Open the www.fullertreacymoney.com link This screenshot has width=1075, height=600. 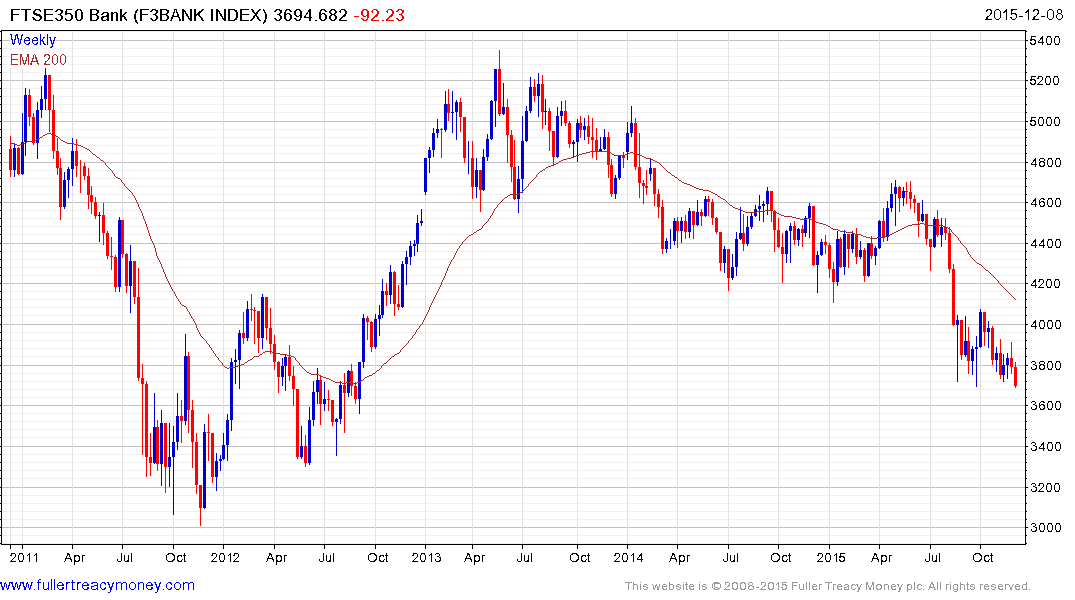click(x=97, y=585)
